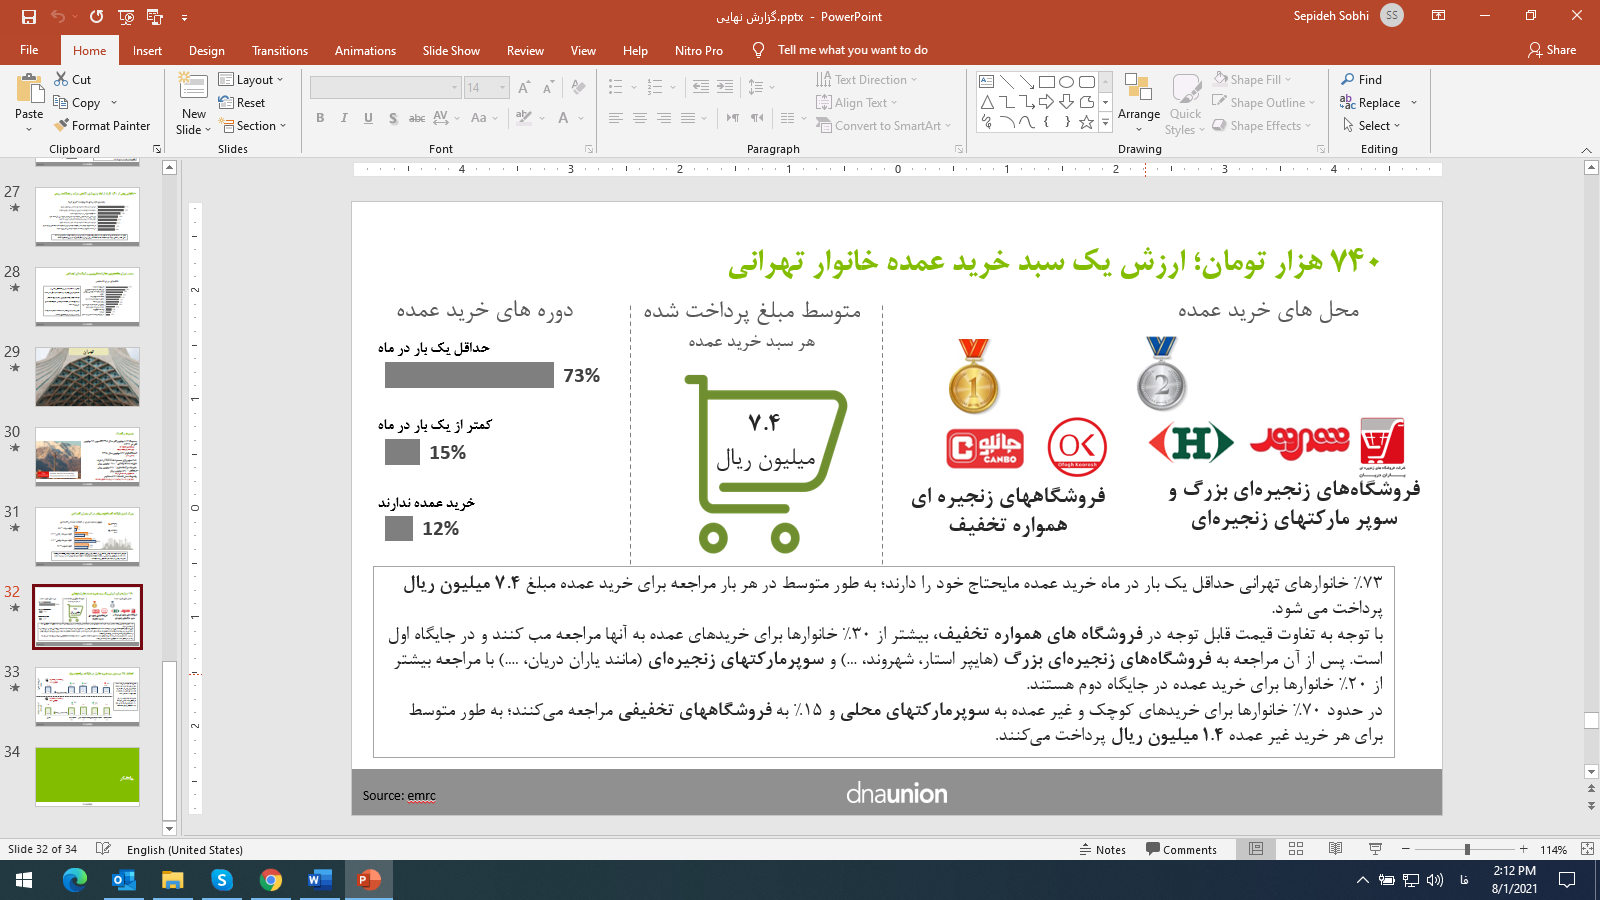Open Reading View from status bar
The height and width of the screenshot is (900, 1600).
point(1335,849)
